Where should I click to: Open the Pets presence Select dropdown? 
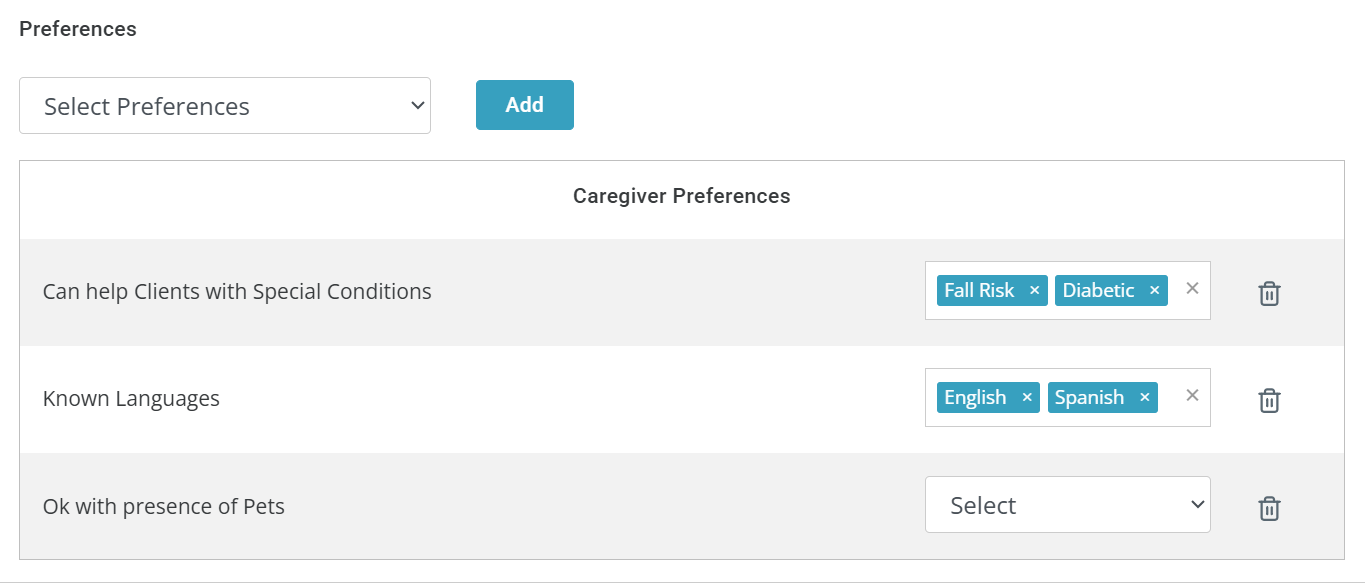point(1067,505)
